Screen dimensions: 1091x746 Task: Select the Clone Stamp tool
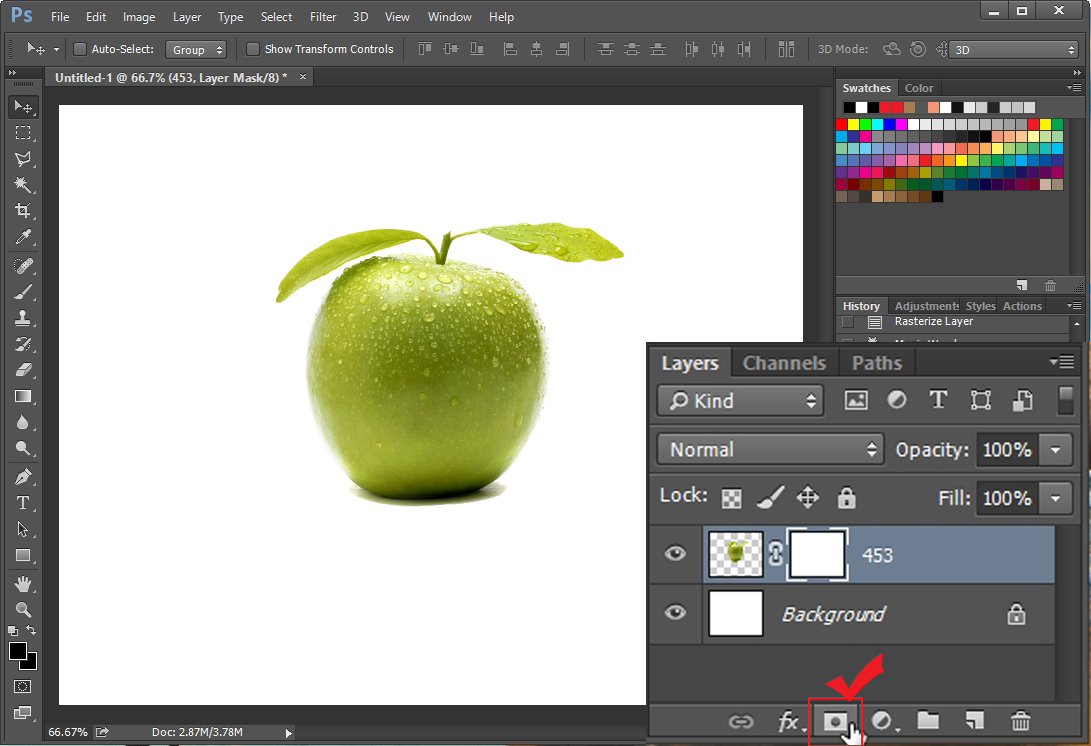coord(23,318)
